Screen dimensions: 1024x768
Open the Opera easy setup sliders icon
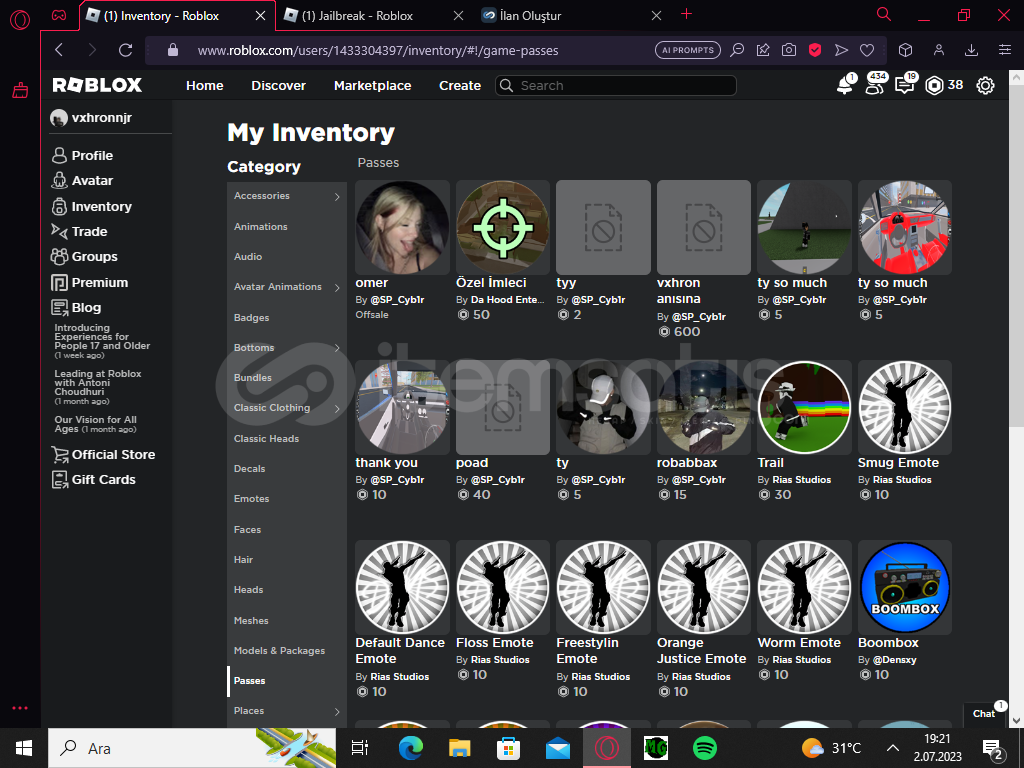pos(1005,50)
